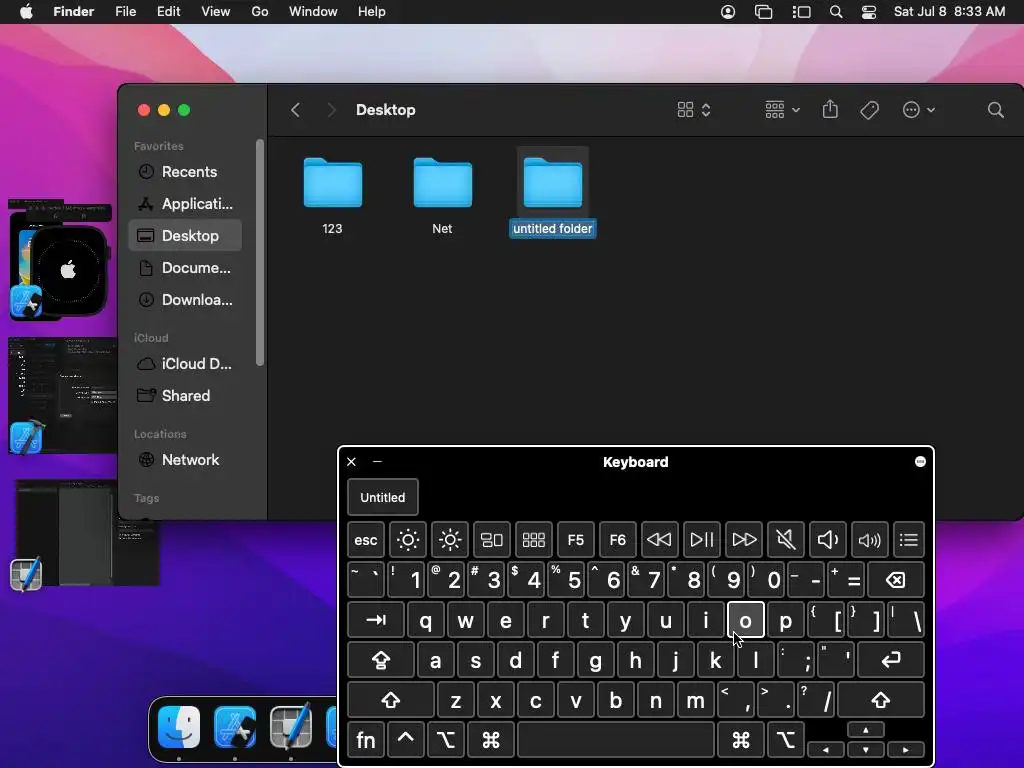Click the volume up key

coord(870,540)
